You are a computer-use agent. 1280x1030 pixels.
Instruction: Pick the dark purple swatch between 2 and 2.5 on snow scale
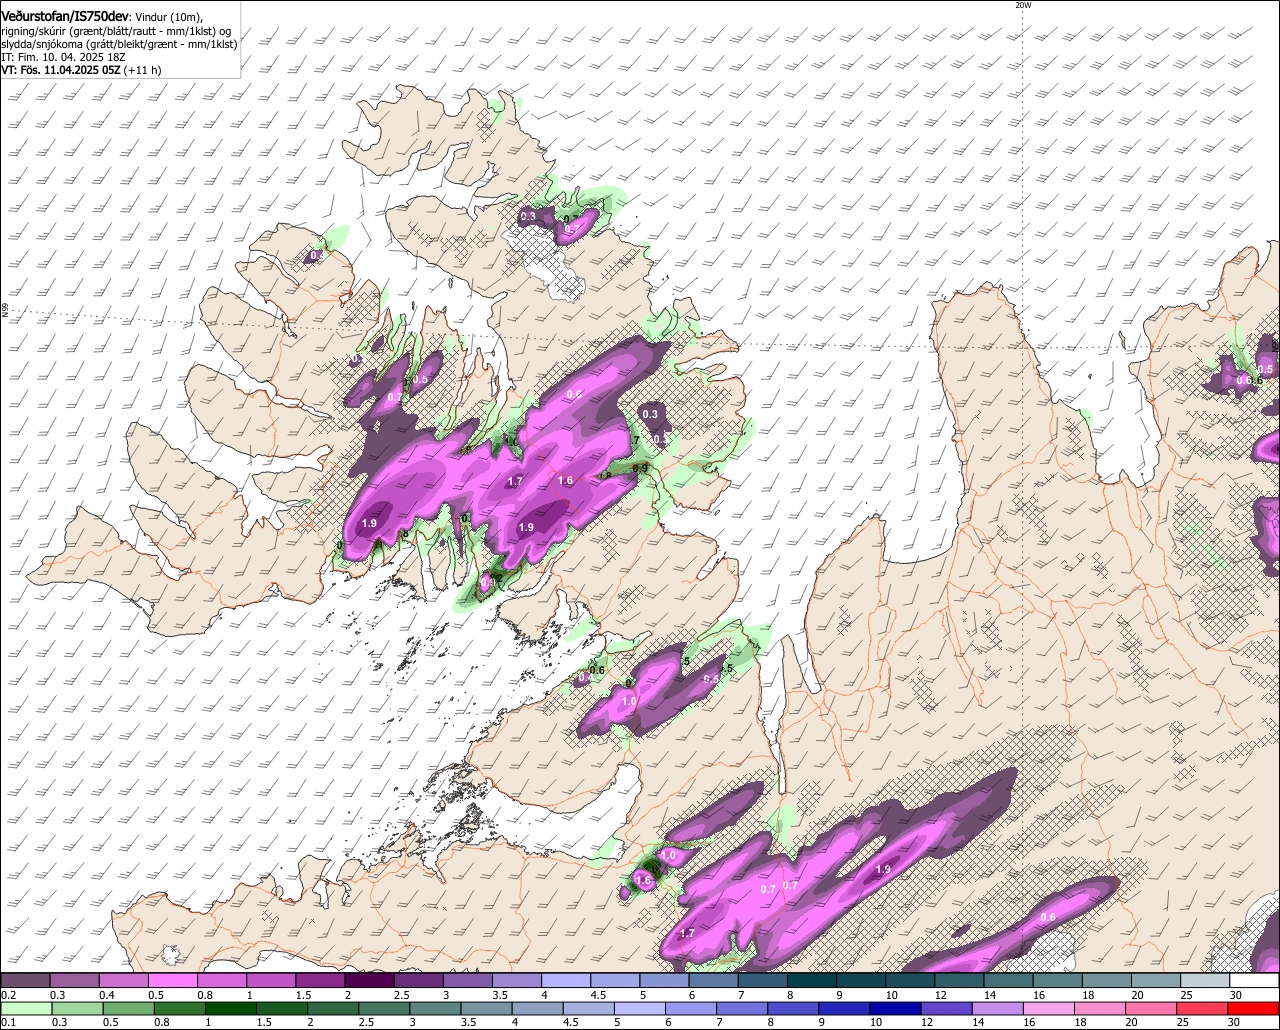pos(369,981)
